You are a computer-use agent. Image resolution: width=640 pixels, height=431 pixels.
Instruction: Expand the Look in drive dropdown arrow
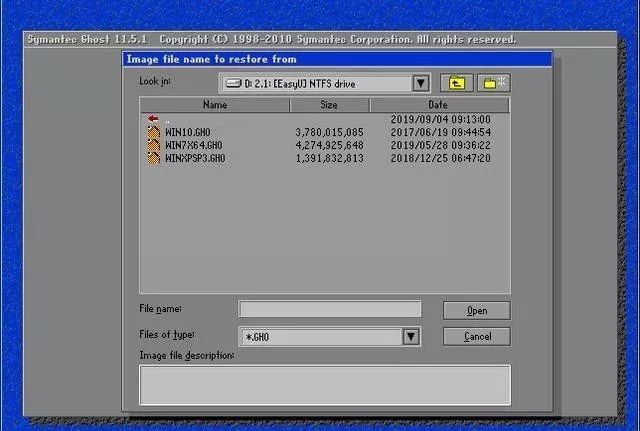[x=420, y=83]
